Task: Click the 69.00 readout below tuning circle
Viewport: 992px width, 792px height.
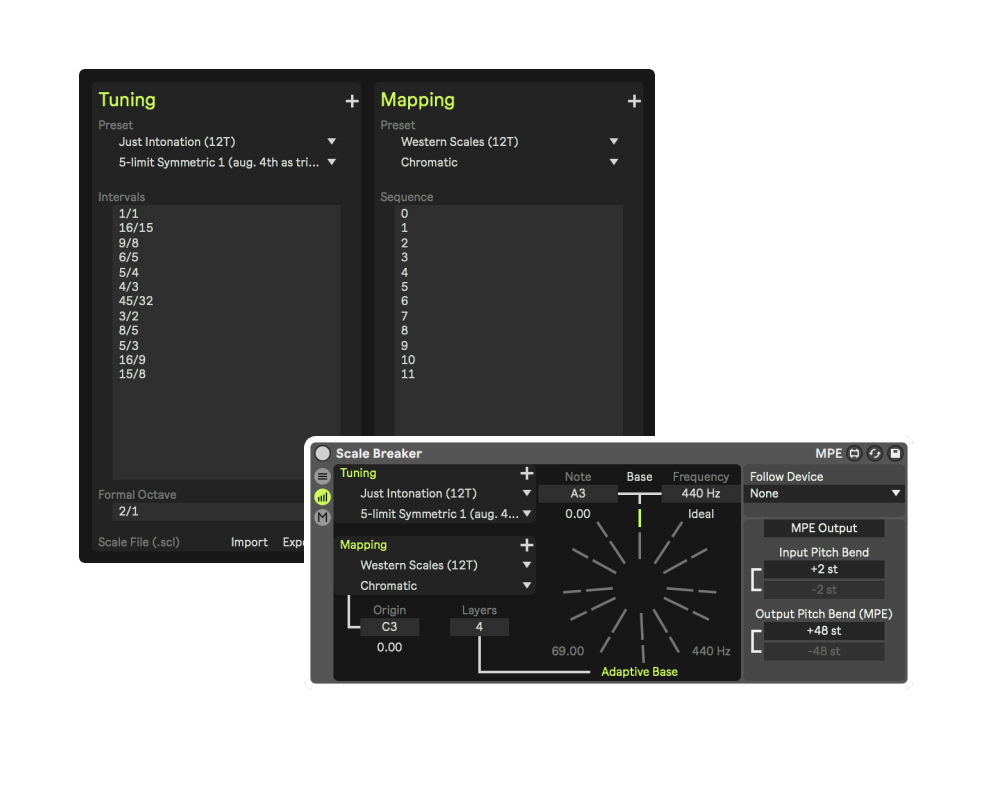Action: (x=567, y=651)
